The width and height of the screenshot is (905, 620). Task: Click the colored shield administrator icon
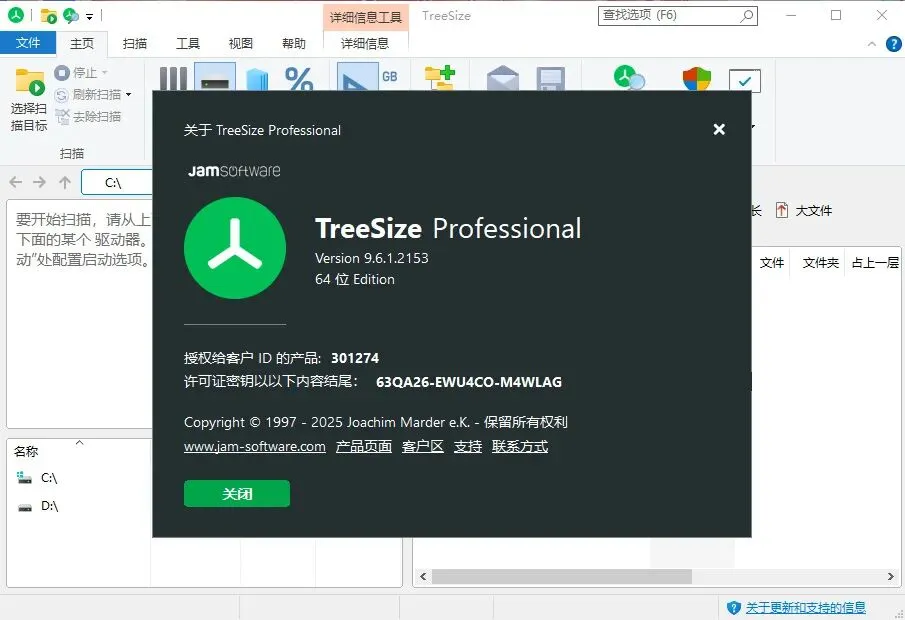[x=697, y=79]
